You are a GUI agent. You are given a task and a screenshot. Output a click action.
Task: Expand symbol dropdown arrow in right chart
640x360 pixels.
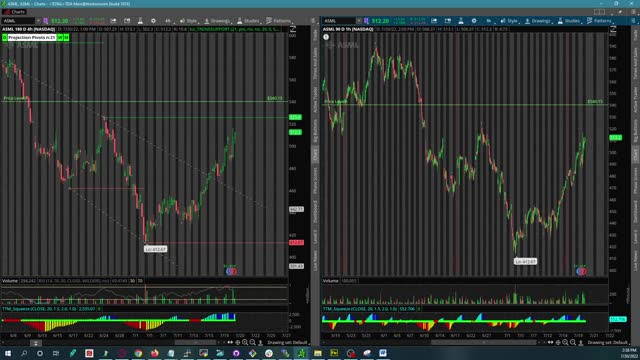pos(358,21)
